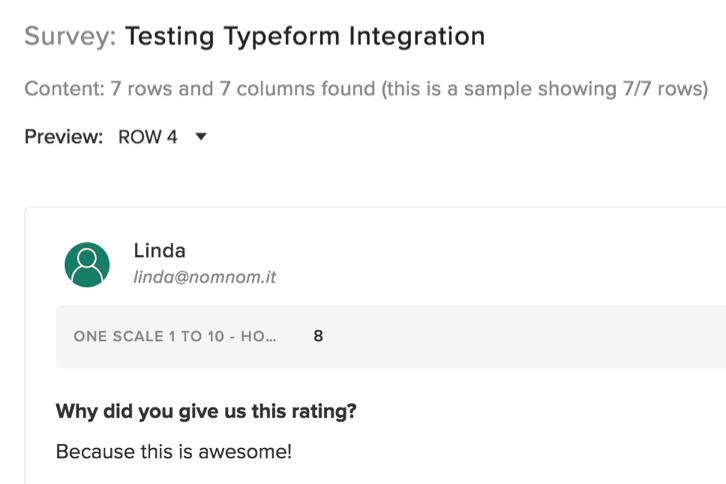This screenshot has width=726, height=484.
Task: Click the rows and columns content summary
Action: 366,88
